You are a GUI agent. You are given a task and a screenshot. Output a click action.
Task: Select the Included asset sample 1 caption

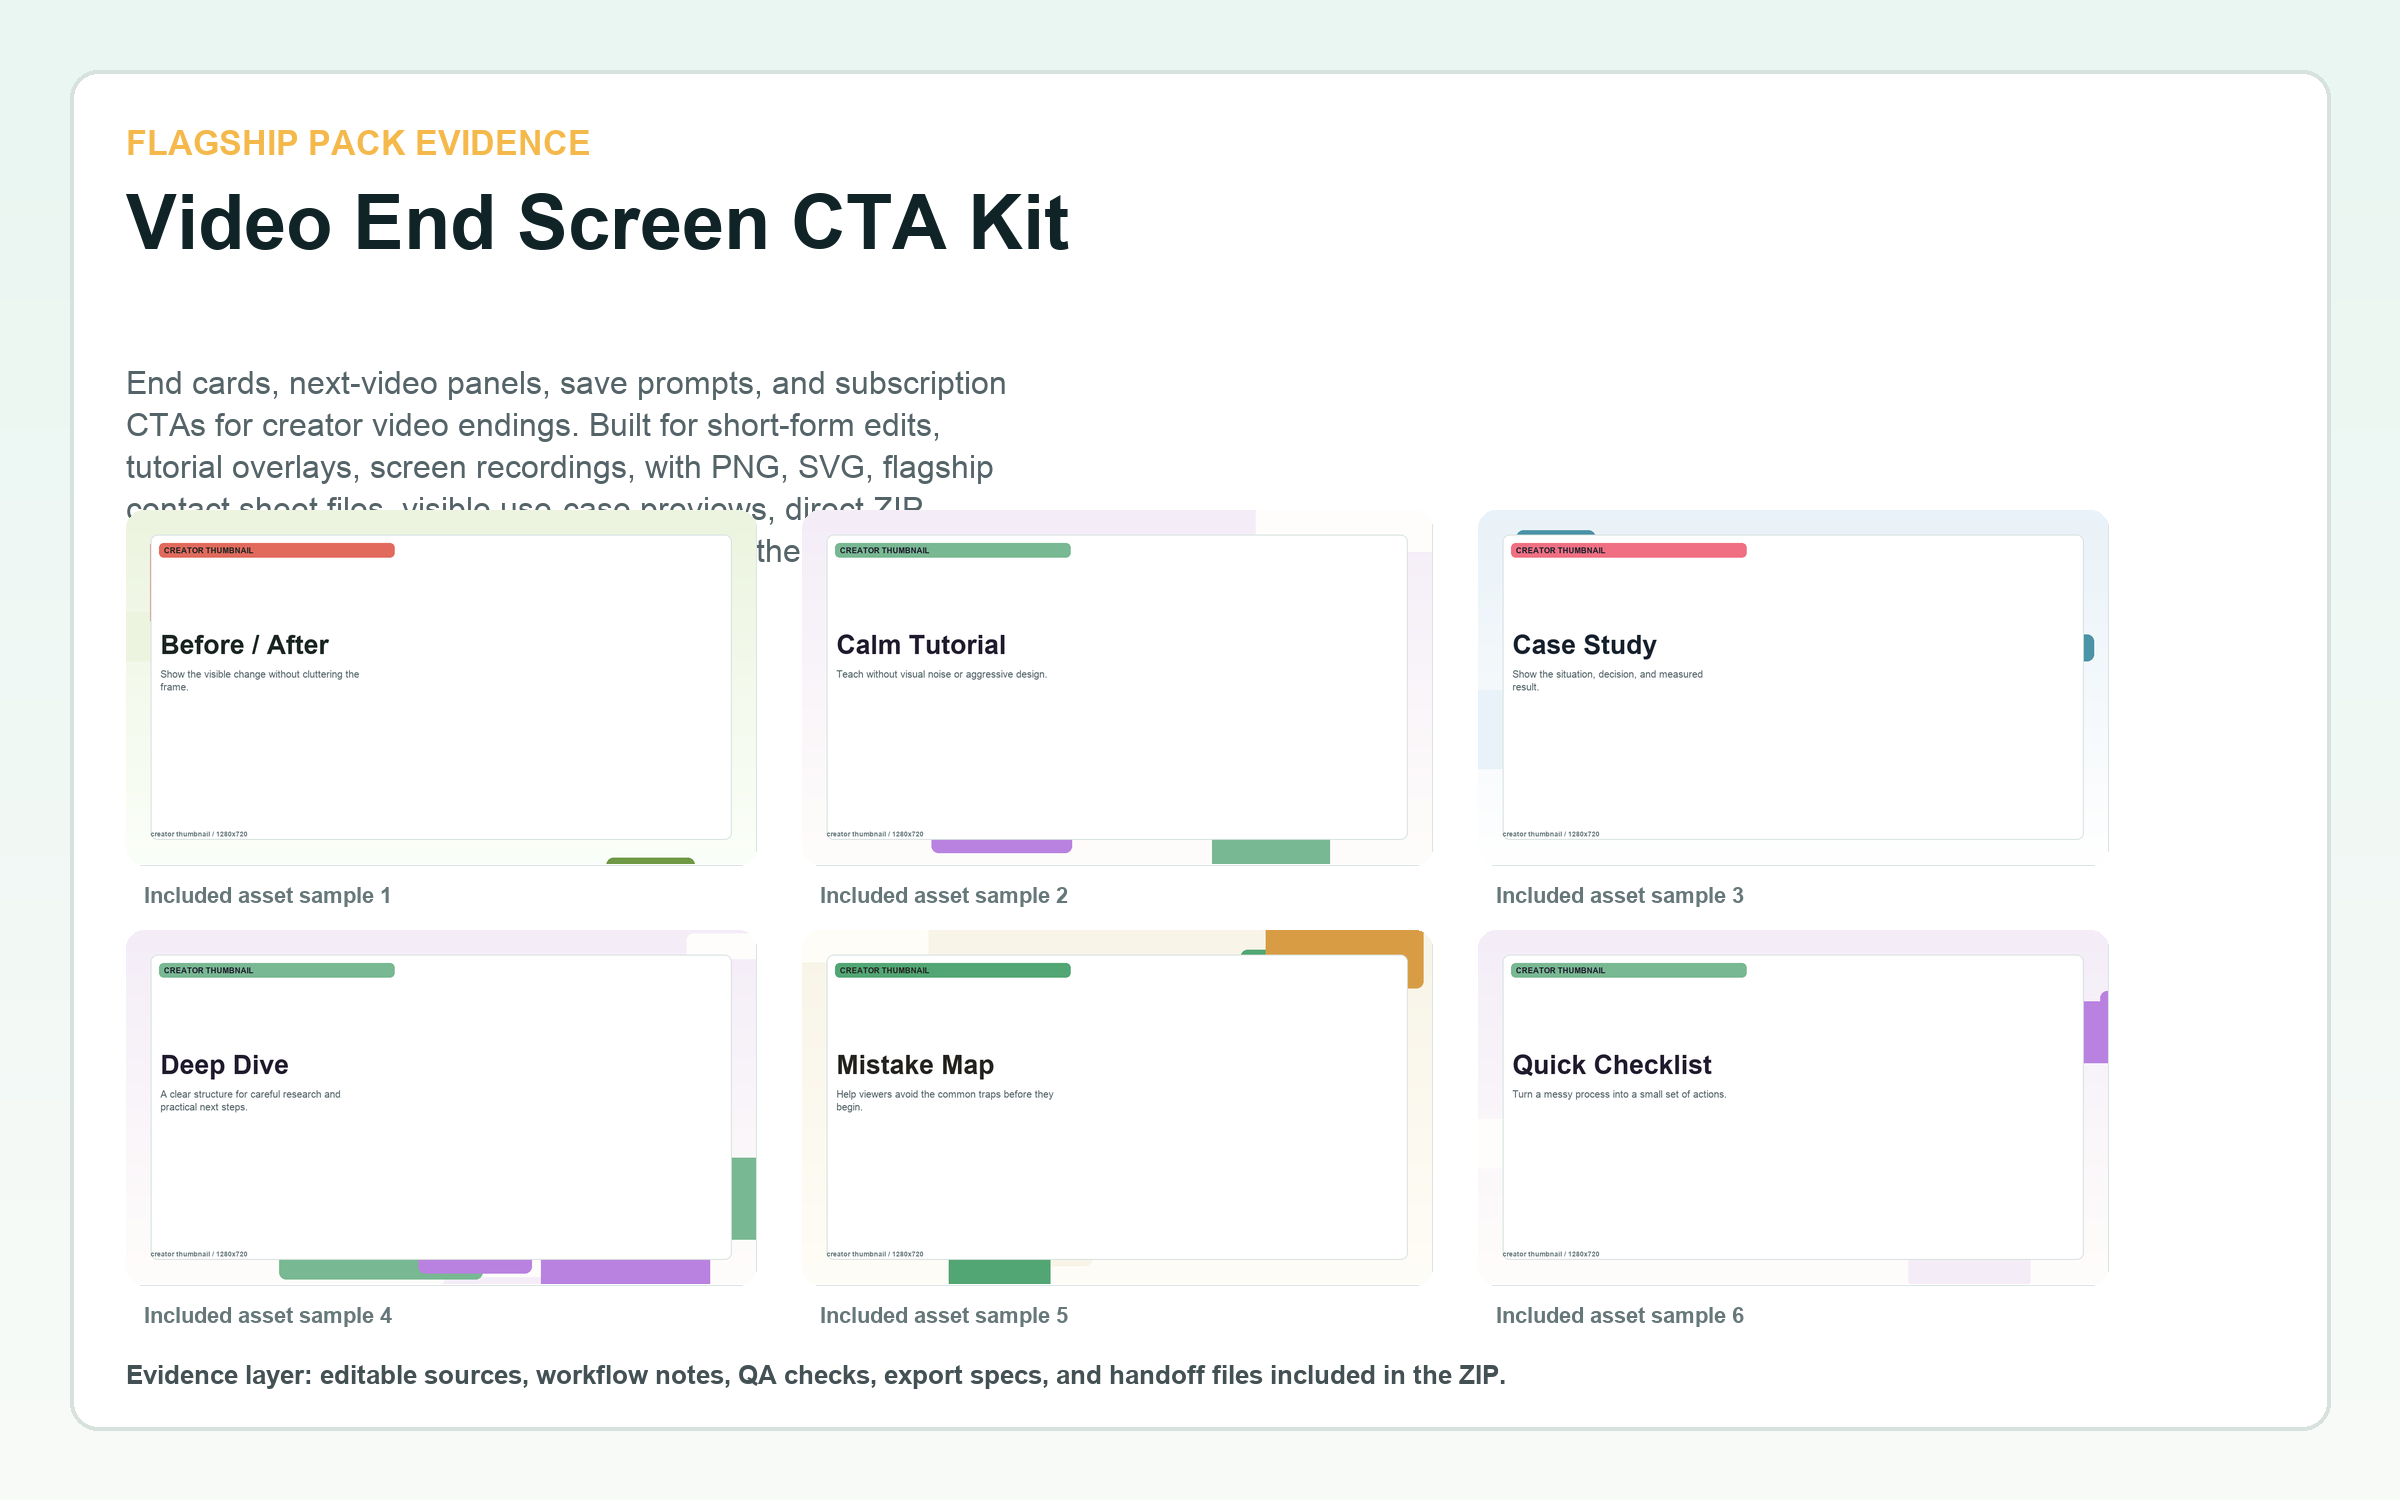267,896
